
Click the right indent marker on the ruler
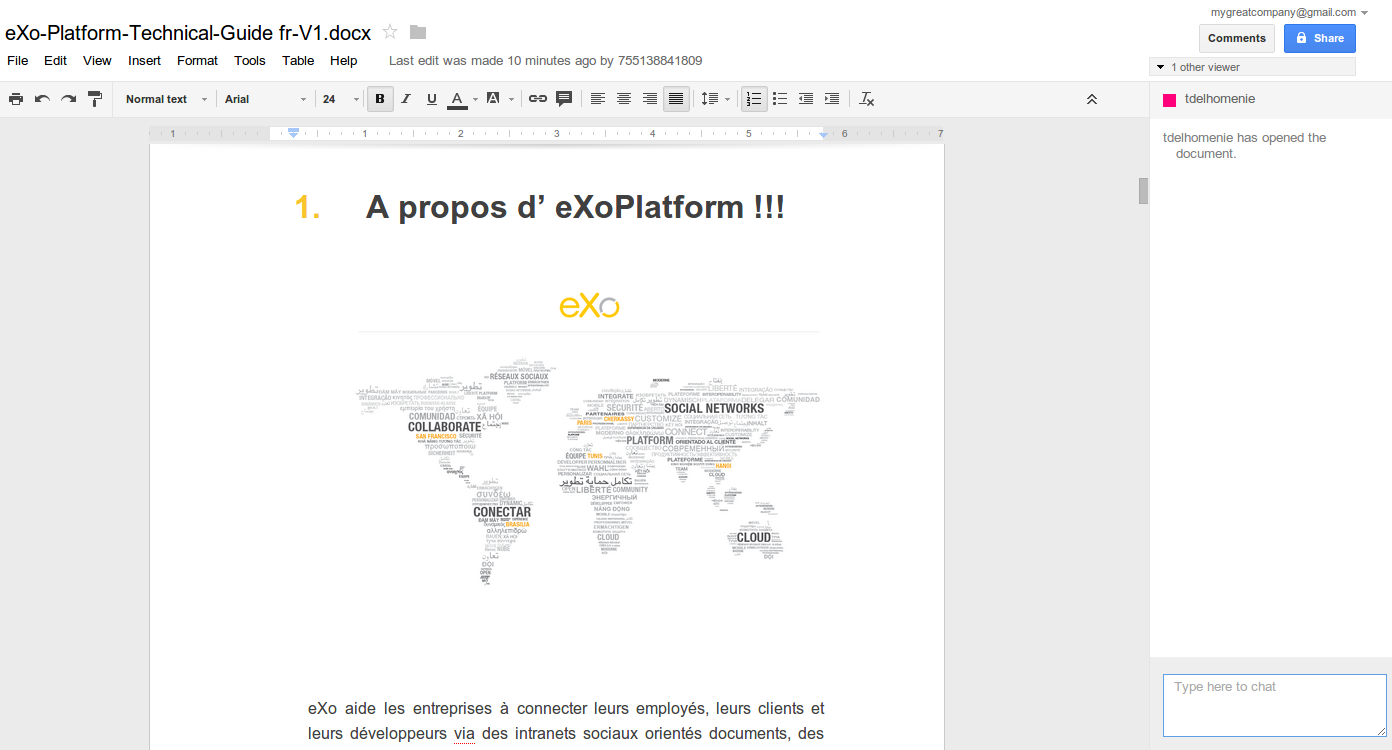(x=824, y=134)
